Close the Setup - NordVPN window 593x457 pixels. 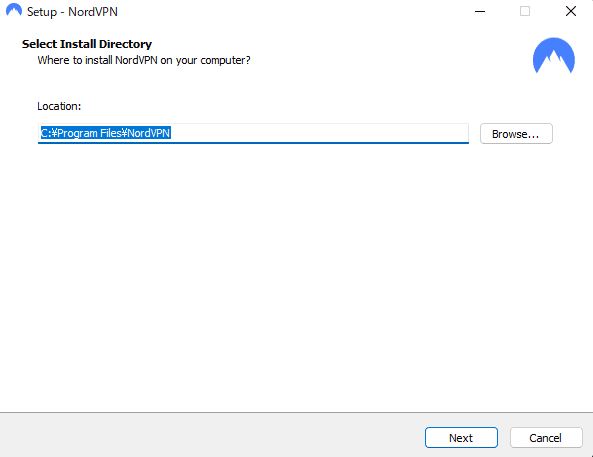coord(571,11)
